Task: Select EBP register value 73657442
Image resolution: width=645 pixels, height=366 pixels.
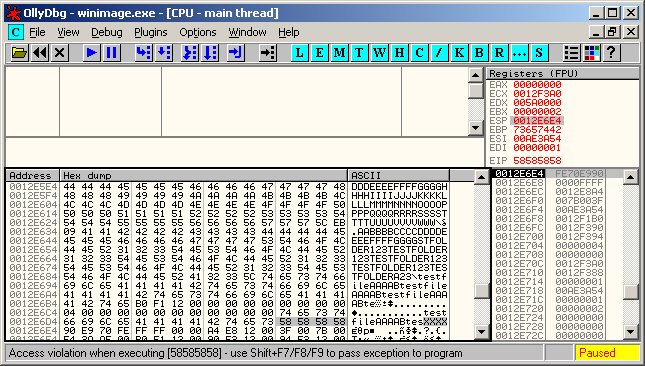Action: tap(537, 130)
